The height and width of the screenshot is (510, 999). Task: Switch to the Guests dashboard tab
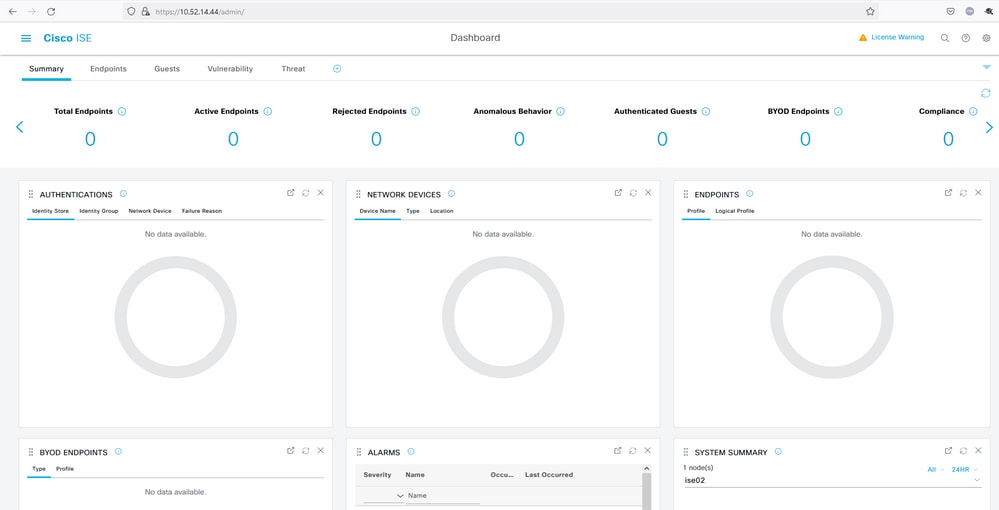pos(167,69)
